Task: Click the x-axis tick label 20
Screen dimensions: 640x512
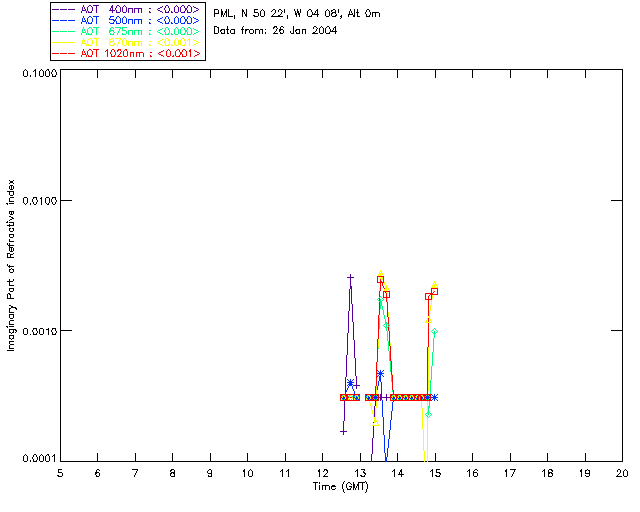Action: [x=622, y=473]
